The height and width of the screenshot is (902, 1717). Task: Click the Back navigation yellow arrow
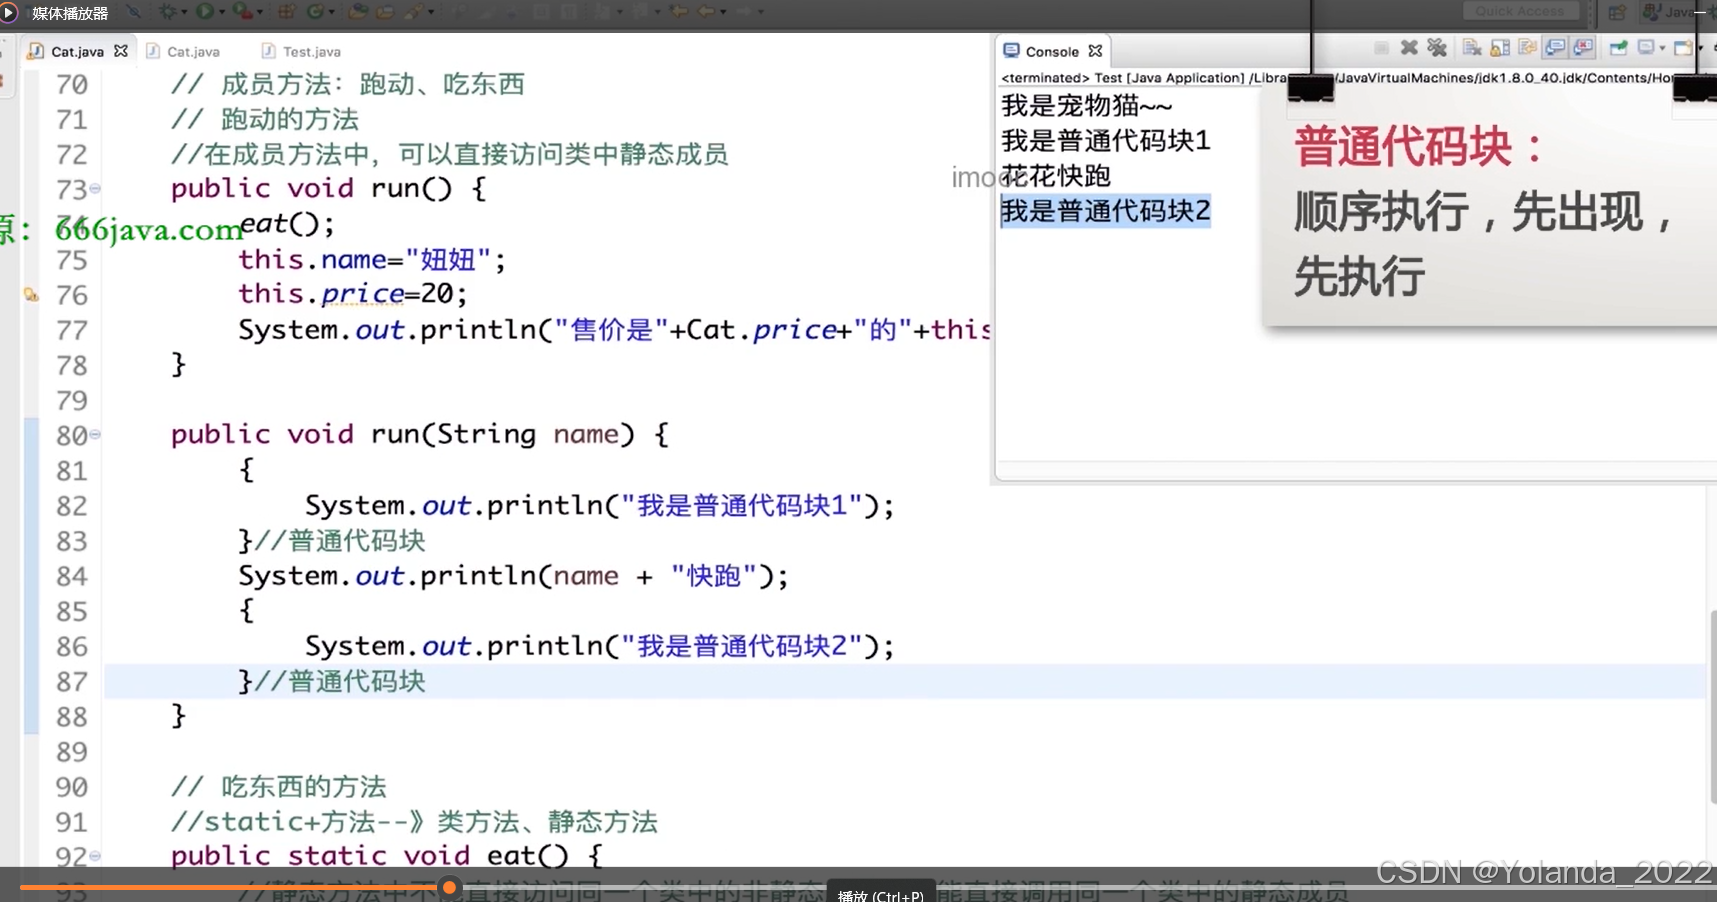pos(707,12)
